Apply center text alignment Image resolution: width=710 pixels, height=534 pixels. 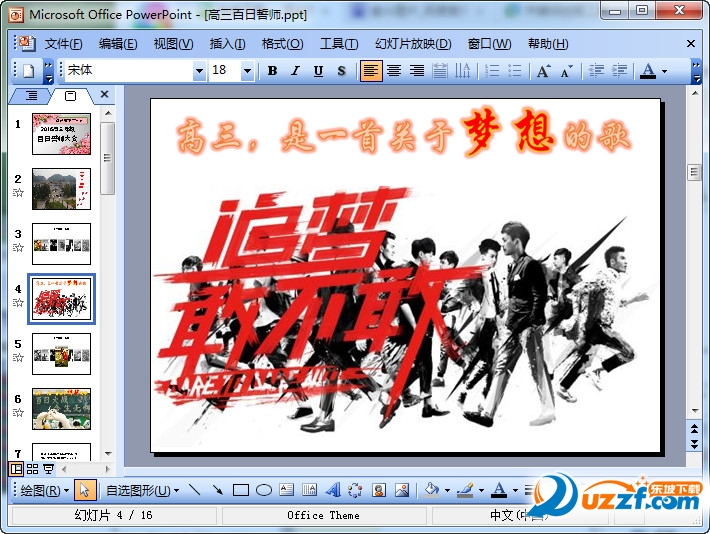[394, 71]
